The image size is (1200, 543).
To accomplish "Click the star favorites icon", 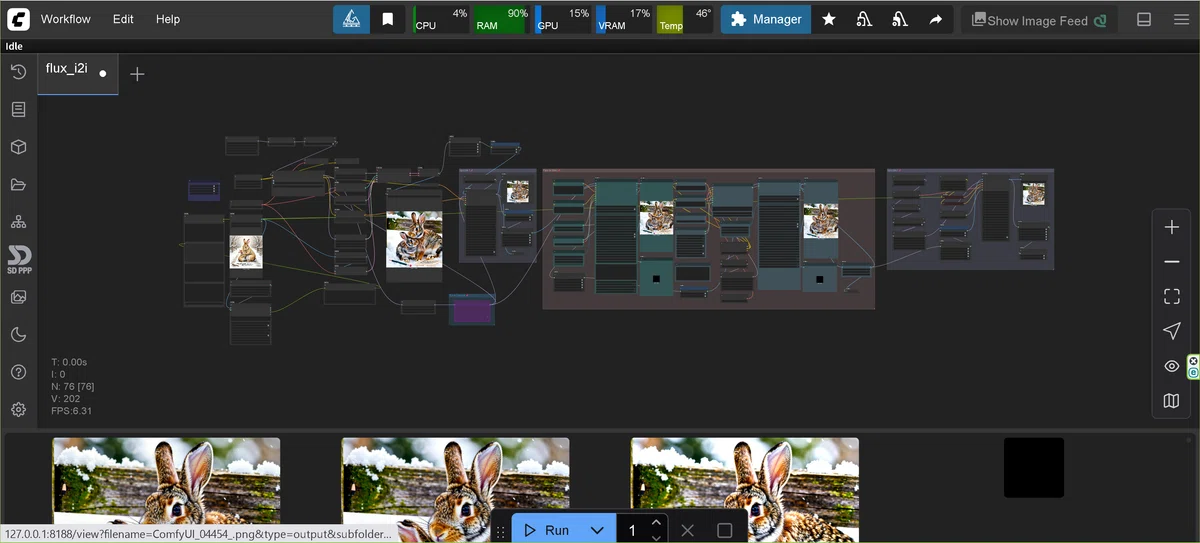I will [829, 19].
